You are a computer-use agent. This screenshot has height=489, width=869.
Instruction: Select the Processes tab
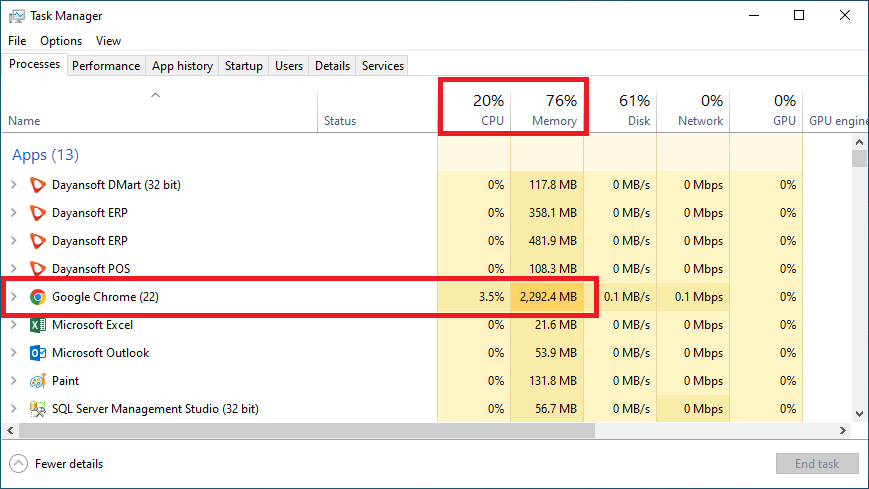34,64
